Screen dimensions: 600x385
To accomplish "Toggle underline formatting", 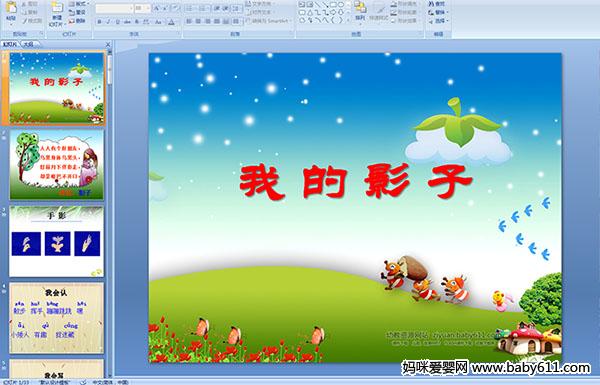I will pyautogui.click(x=117, y=22).
